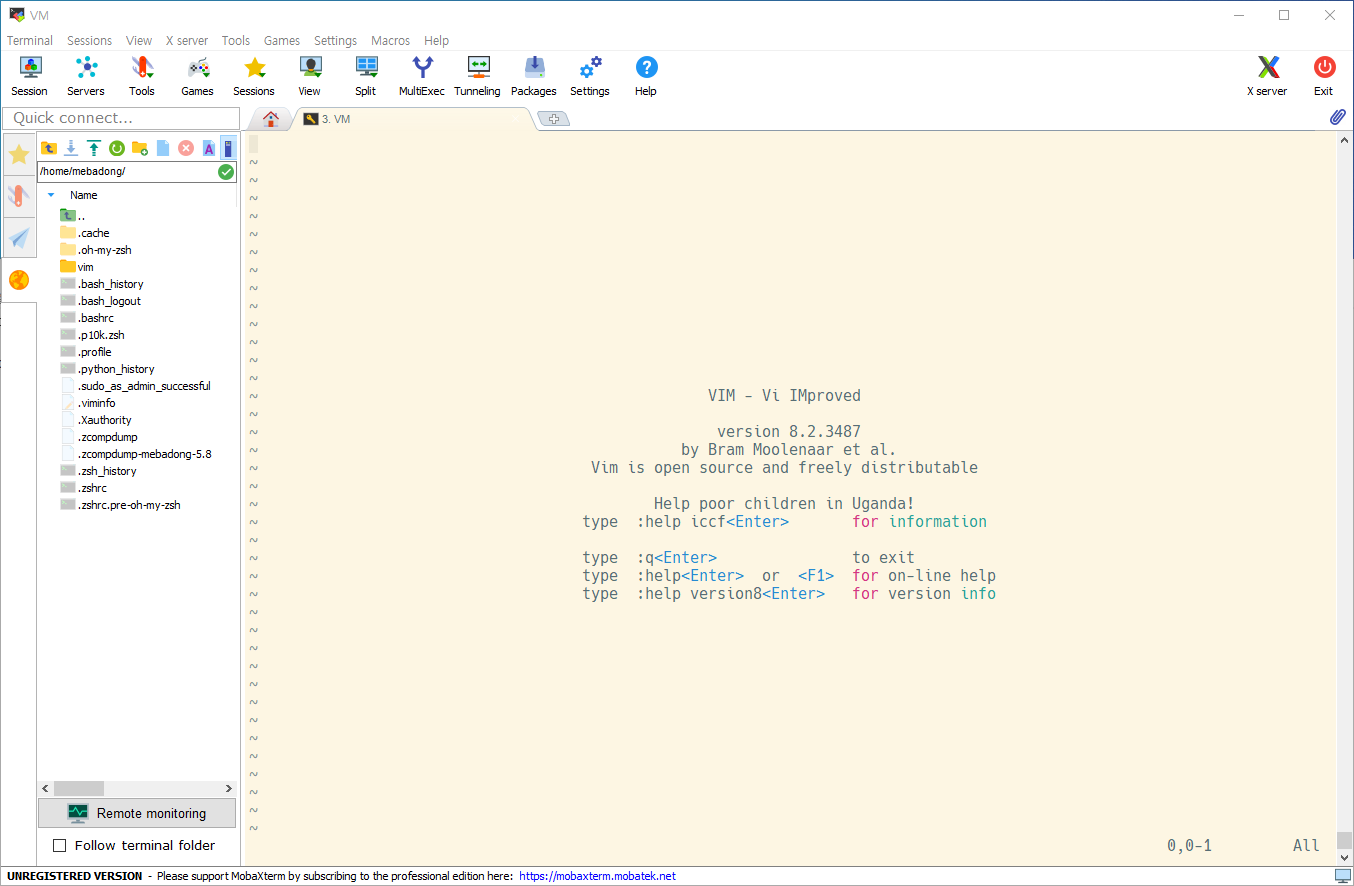1354x886 pixels.
Task: Open the Help menu
Action: click(436, 41)
